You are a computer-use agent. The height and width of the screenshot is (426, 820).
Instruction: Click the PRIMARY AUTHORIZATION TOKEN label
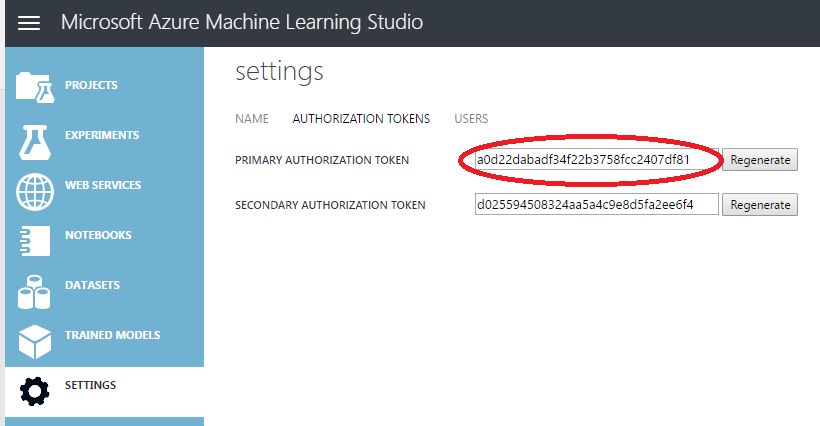tap(322, 160)
